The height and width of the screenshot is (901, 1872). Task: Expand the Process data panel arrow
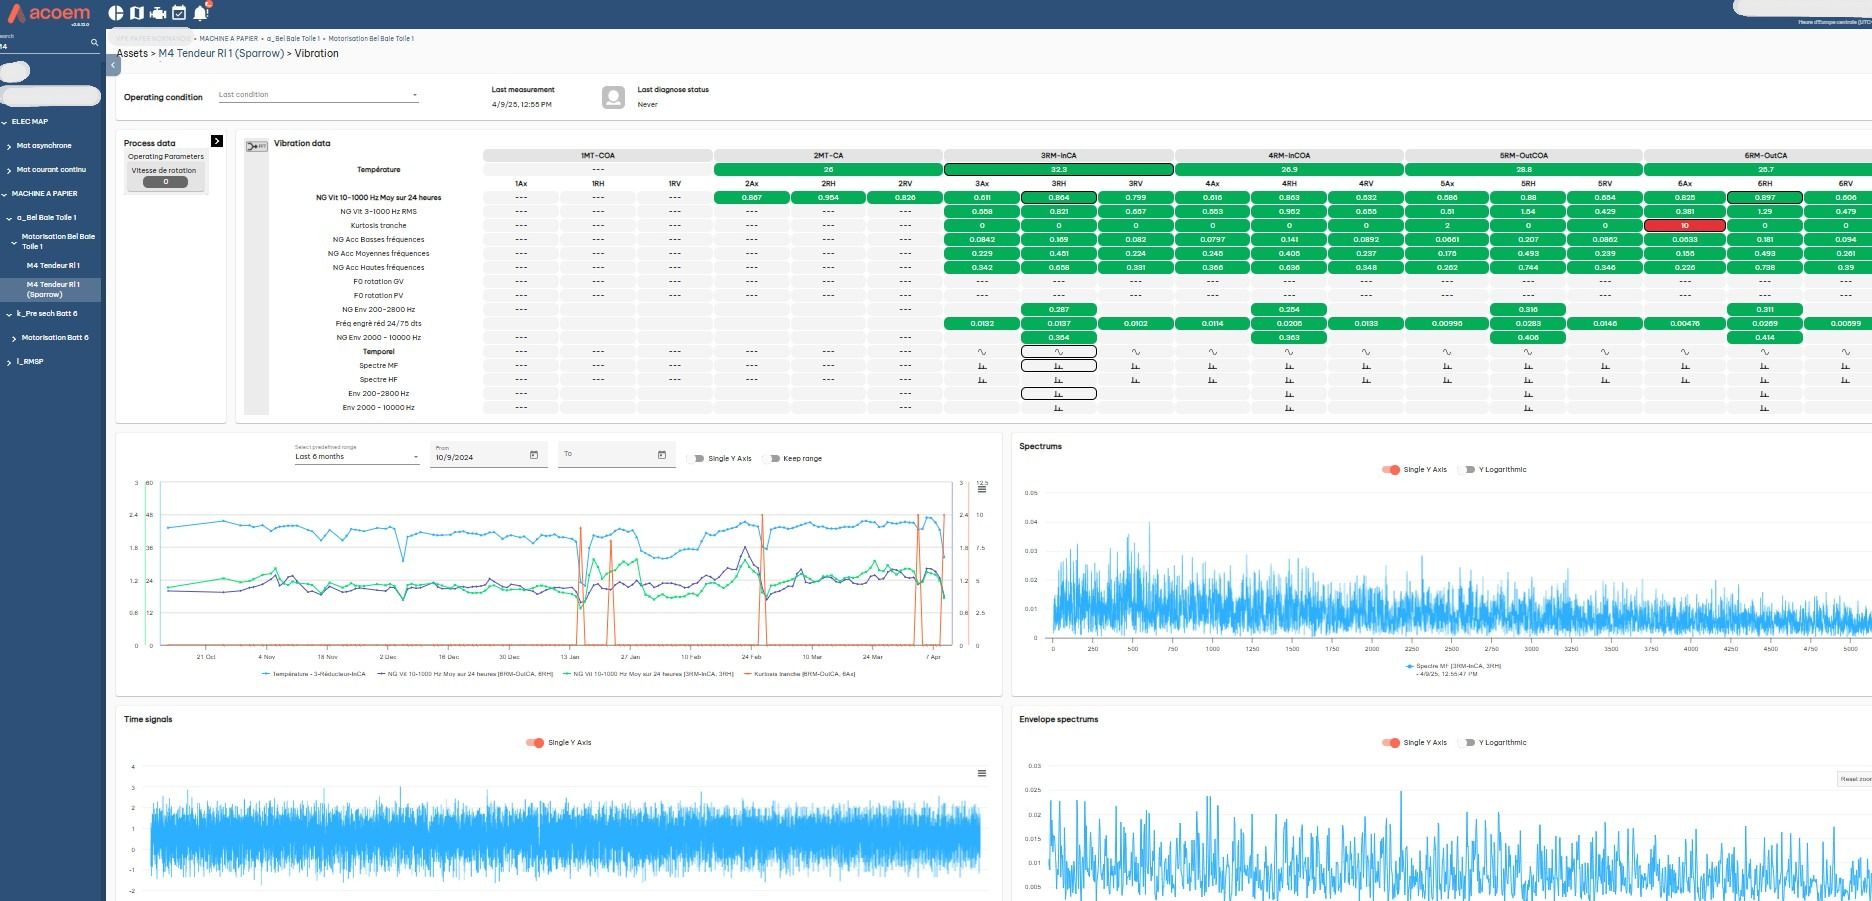tap(217, 141)
